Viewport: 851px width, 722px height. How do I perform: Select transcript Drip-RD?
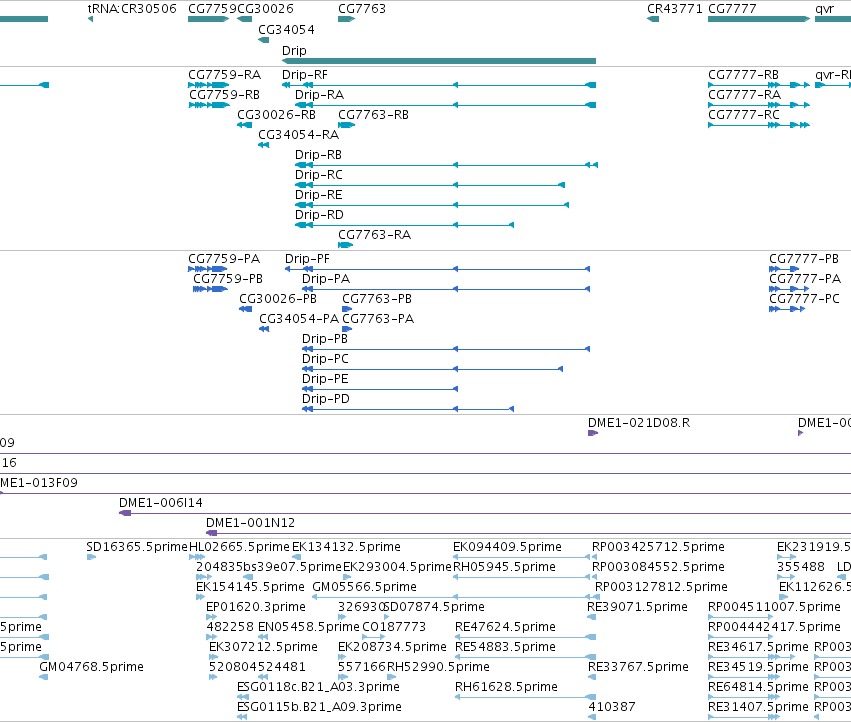tap(319, 214)
